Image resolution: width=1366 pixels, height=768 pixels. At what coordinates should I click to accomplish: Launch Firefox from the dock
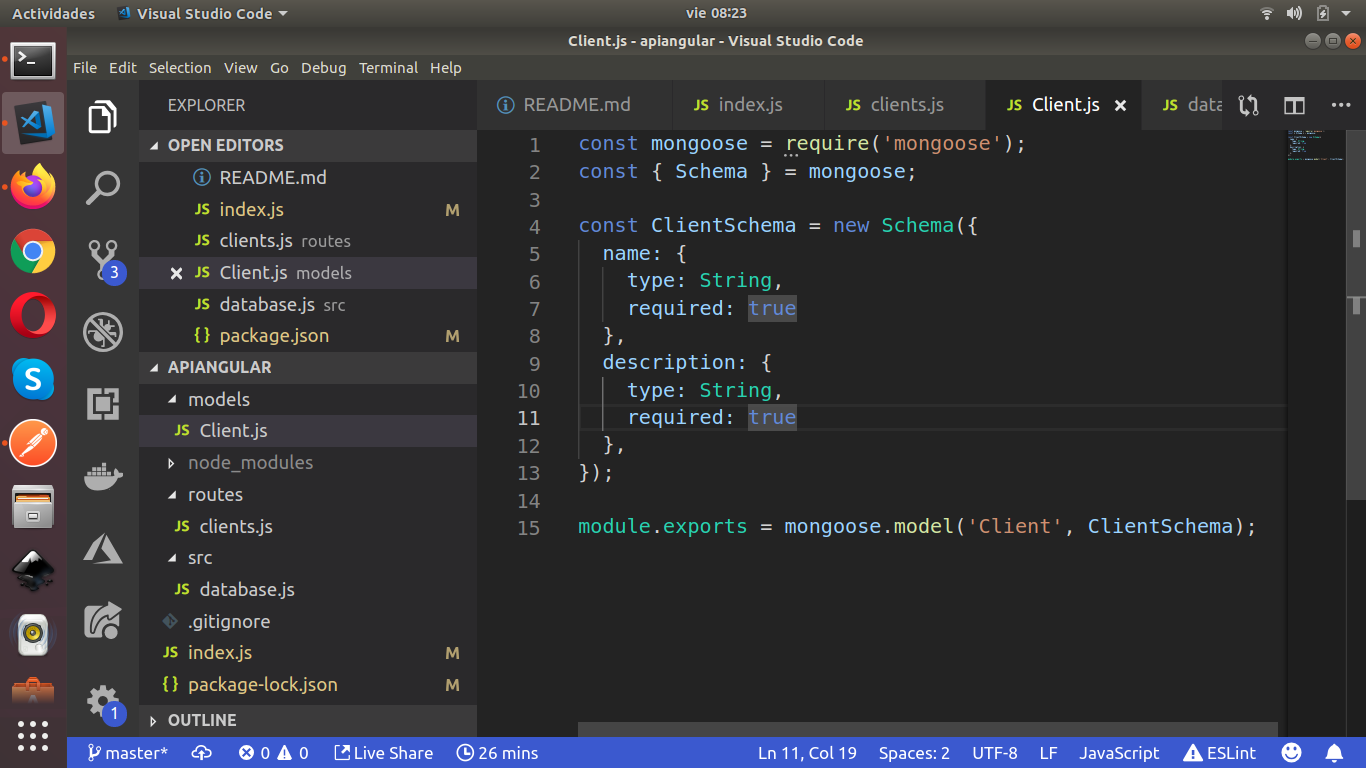[x=33, y=187]
